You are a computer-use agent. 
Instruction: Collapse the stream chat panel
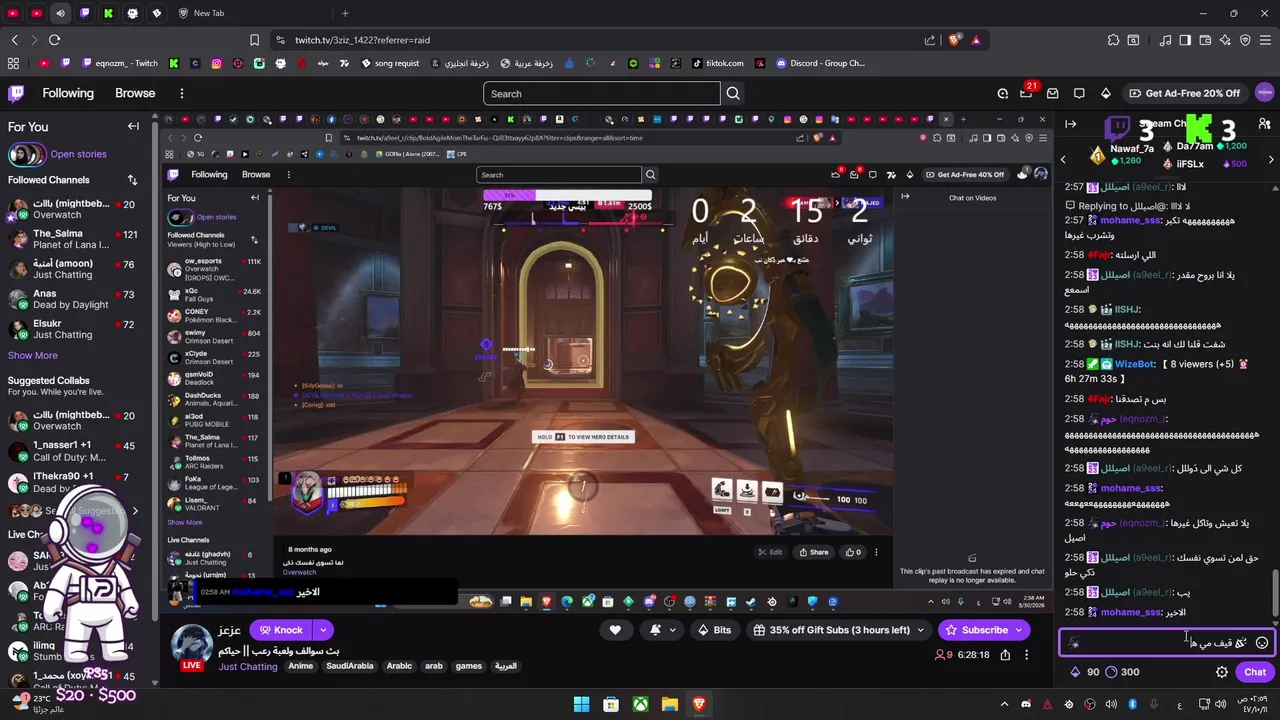pyautogui.click(x=1070, y=124)
